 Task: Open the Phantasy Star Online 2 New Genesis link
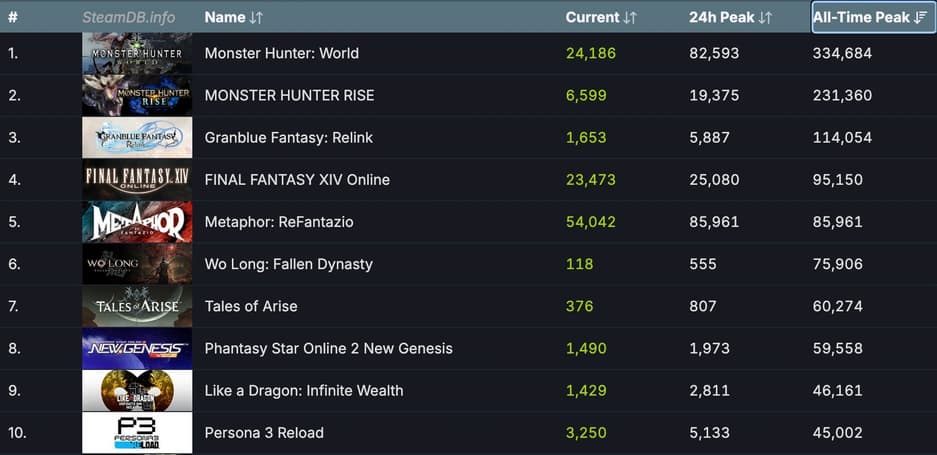click(328, 349)
